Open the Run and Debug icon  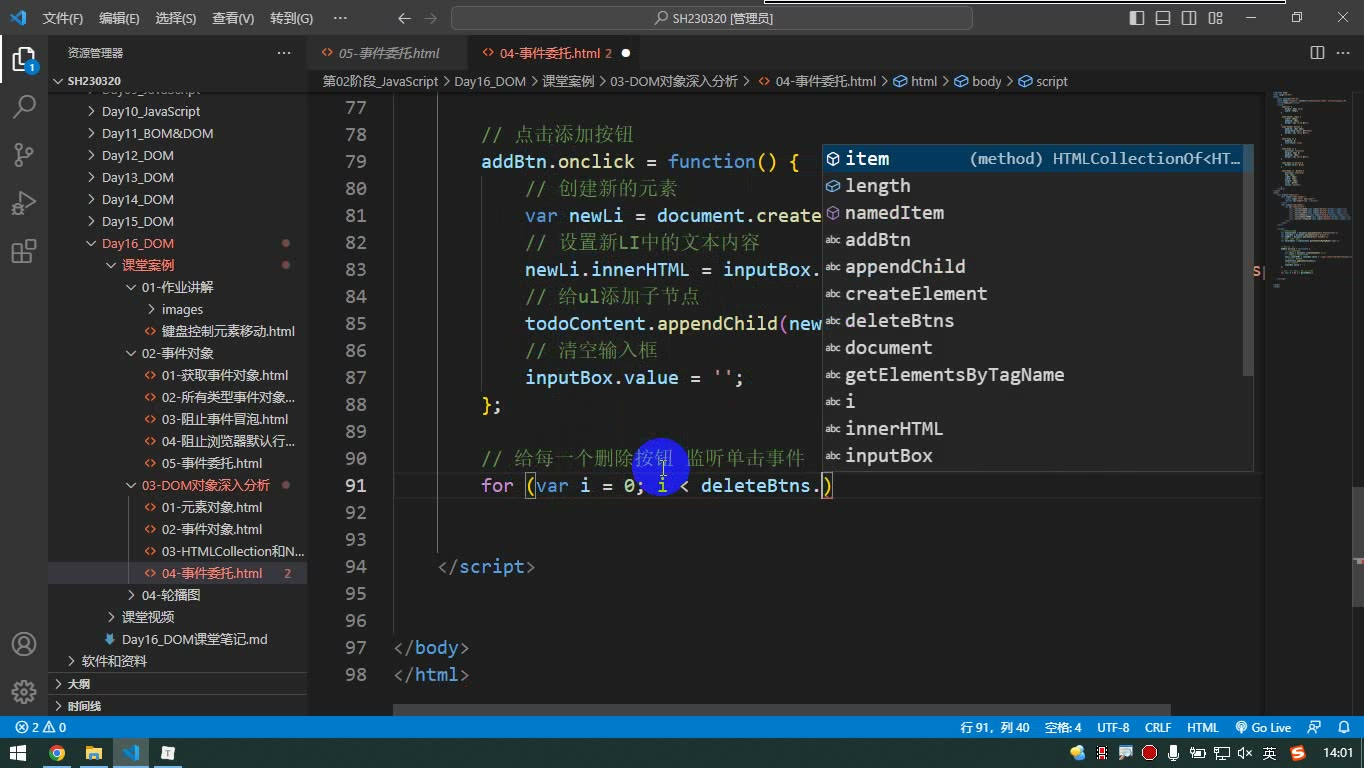(24, 203)
